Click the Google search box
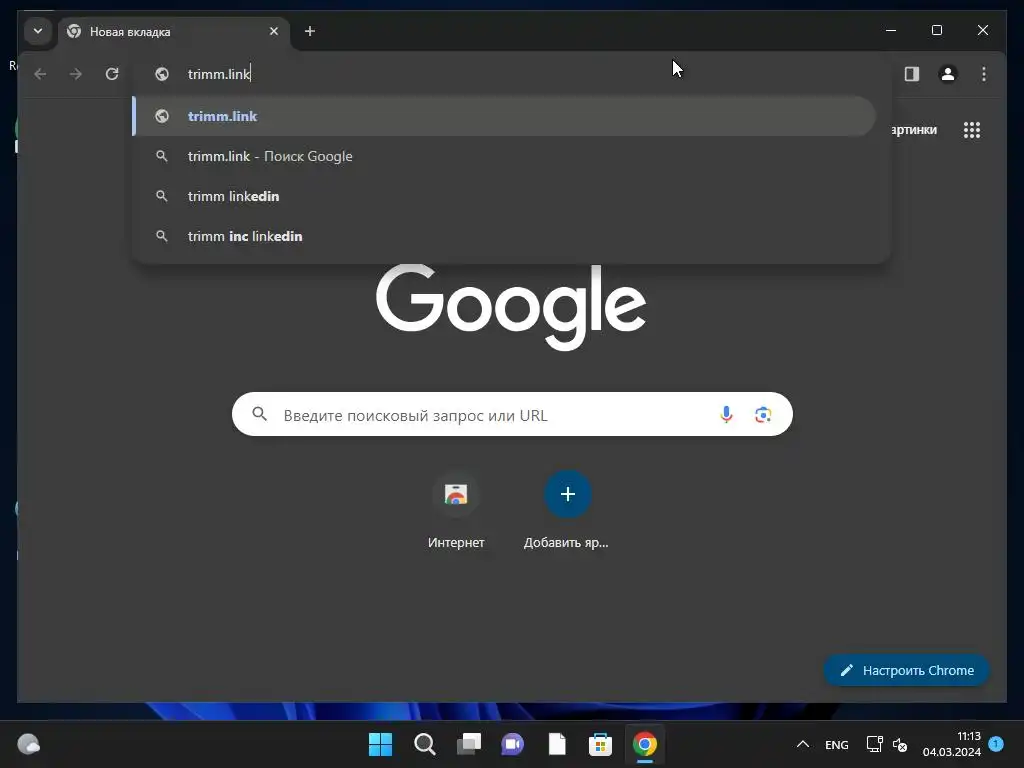 coord(512,414)
